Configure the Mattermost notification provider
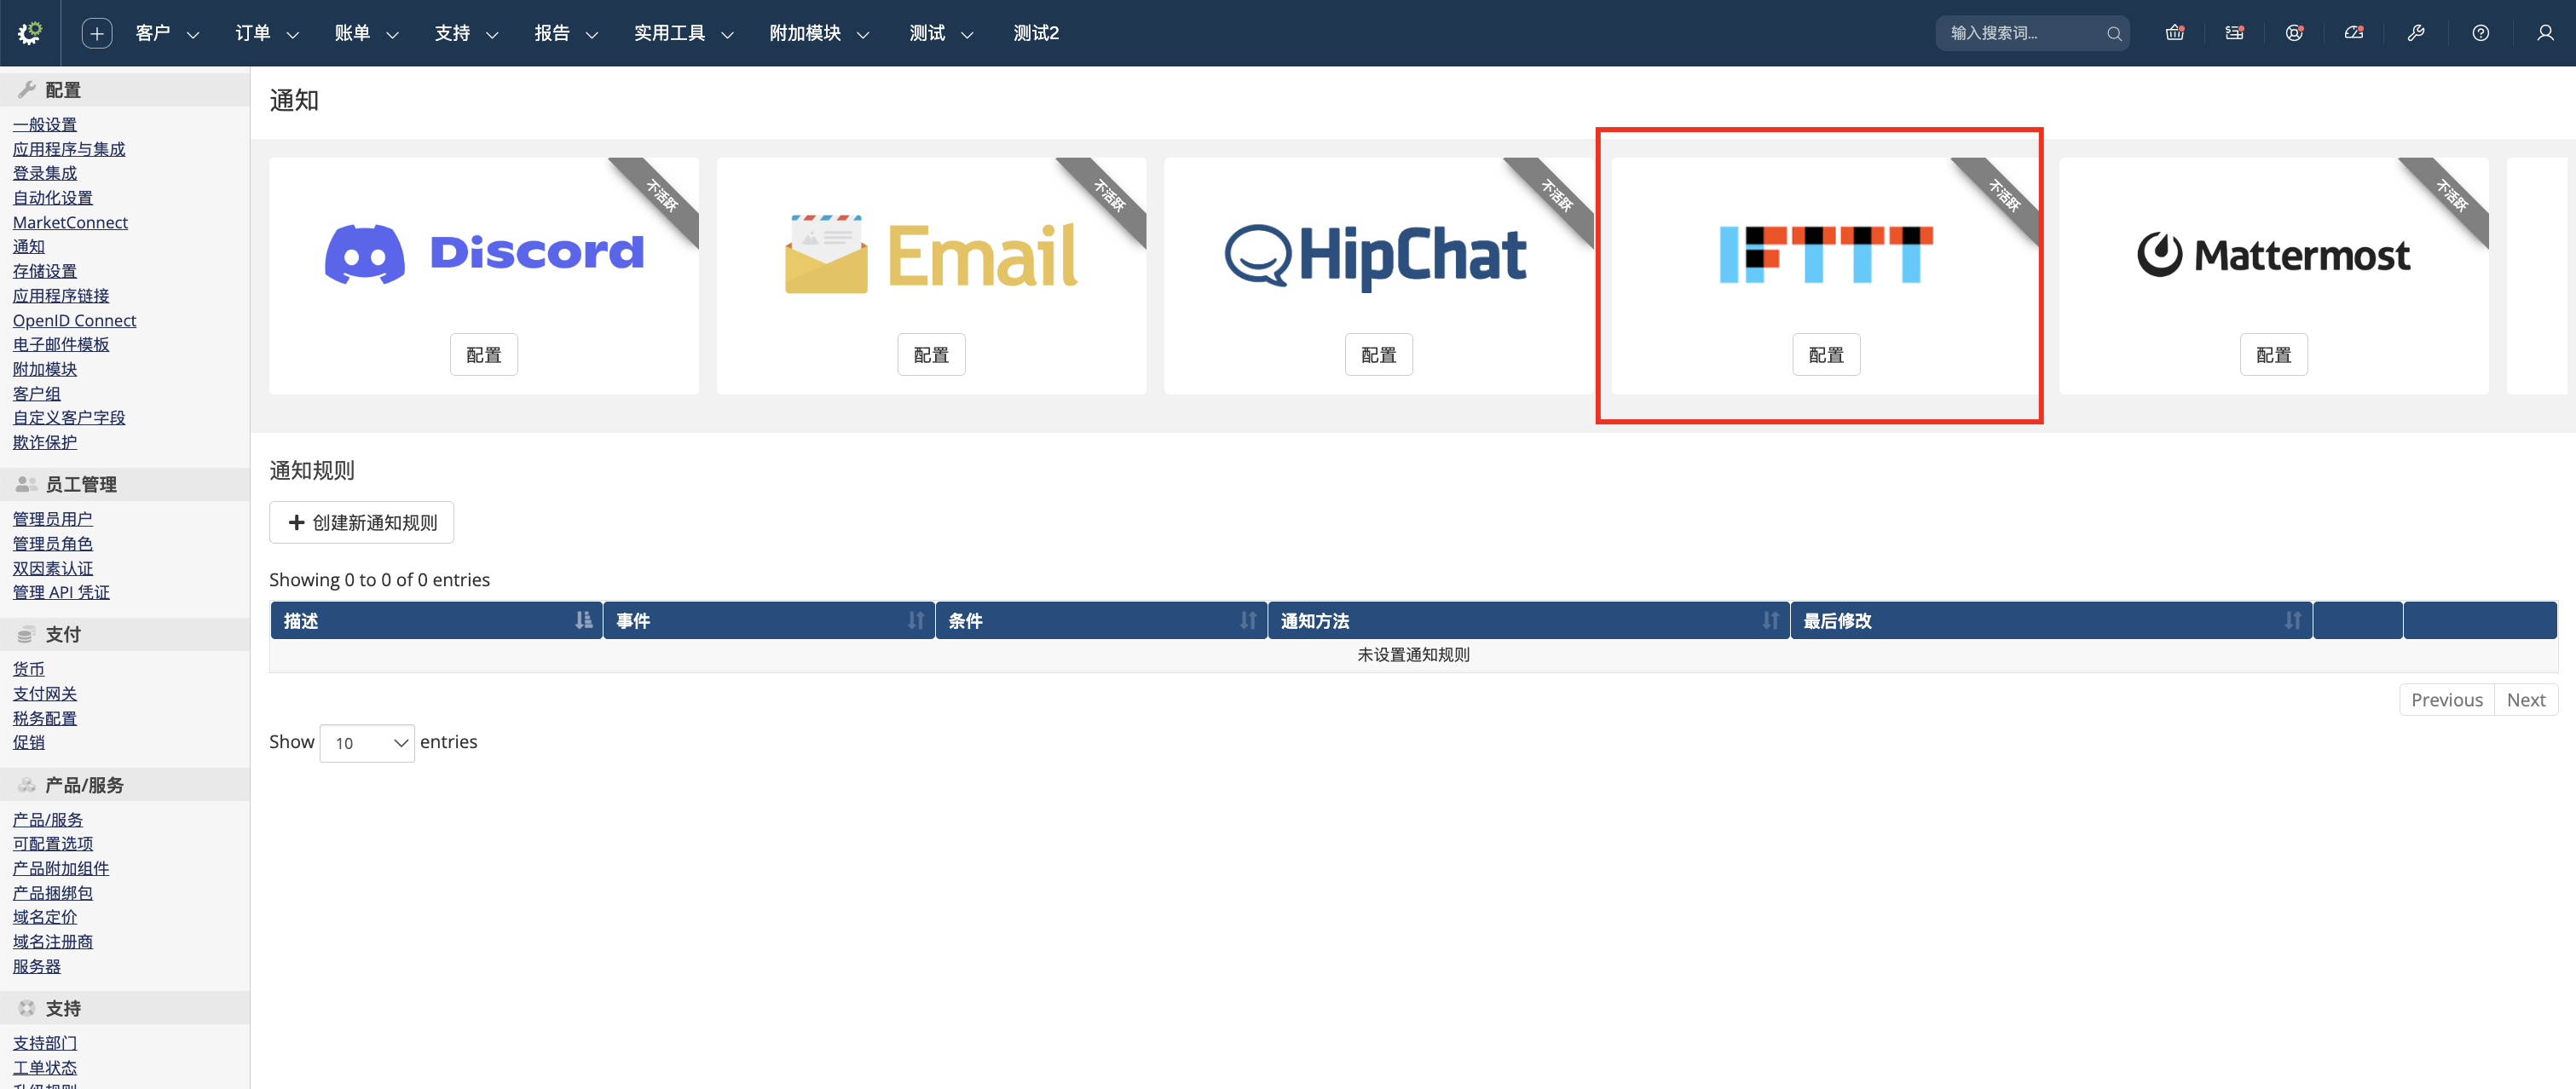2576x1089 pixels. (x=2273, y=355)
